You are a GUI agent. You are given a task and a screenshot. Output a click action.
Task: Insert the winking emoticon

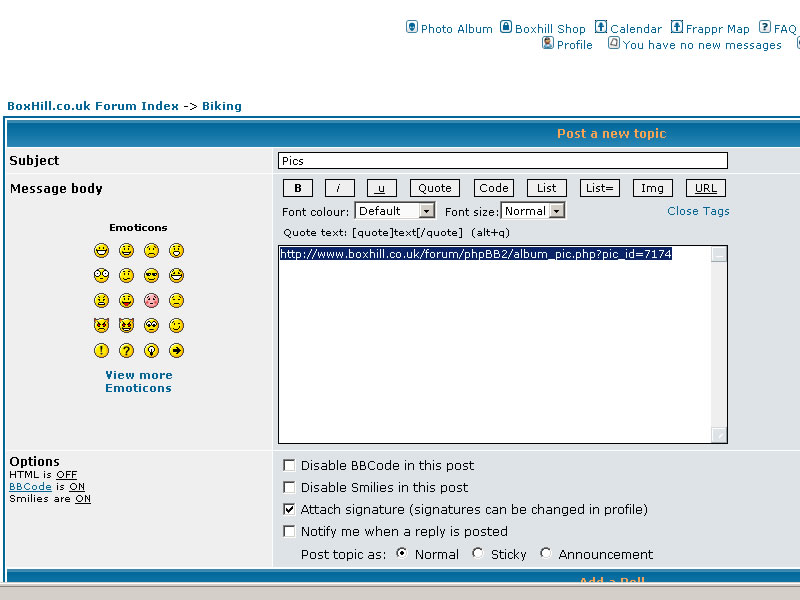[x=176, y=325]
